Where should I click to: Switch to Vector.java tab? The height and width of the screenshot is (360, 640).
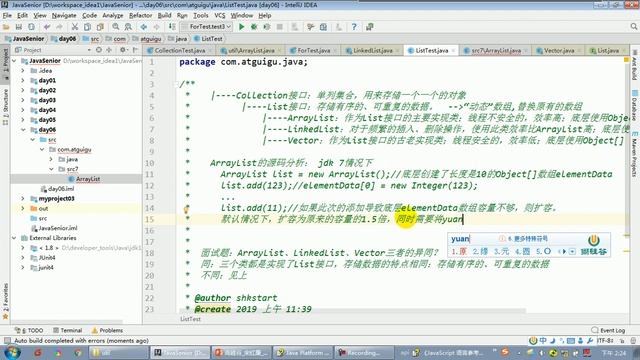(x=559, y=51)
